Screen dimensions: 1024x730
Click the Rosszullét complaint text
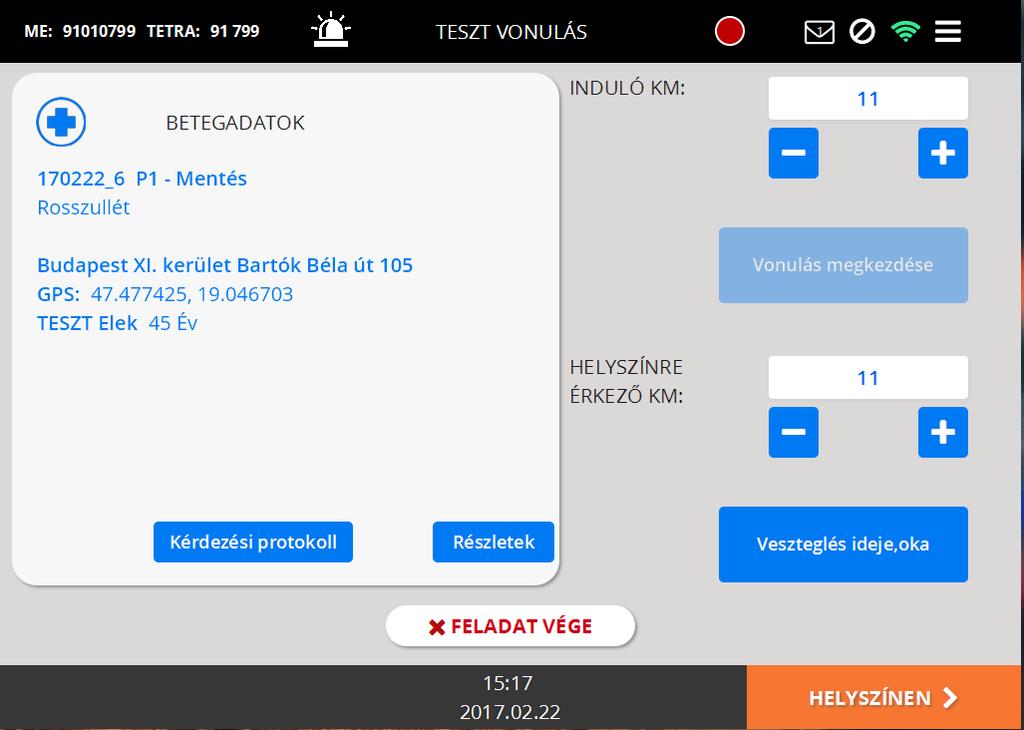tap(84, 208)
